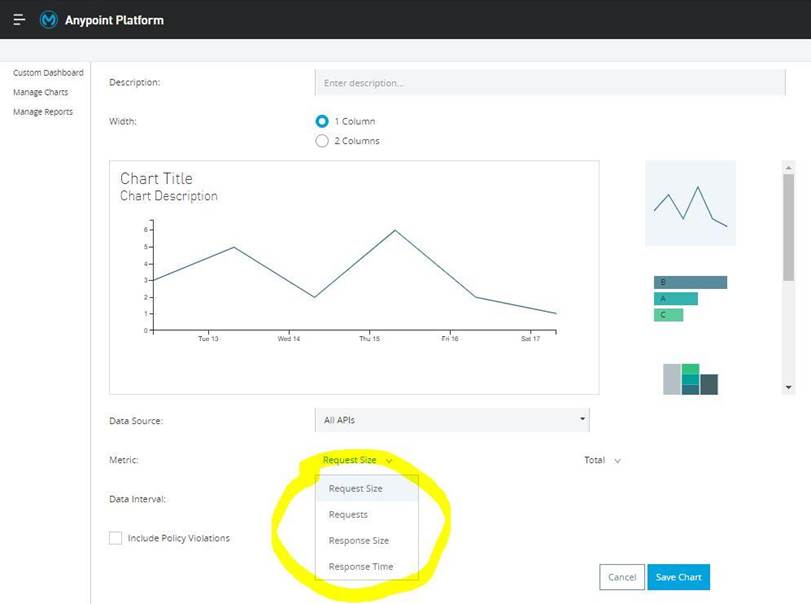Expand the All APIs data source dropdown

tap(452, 421)
